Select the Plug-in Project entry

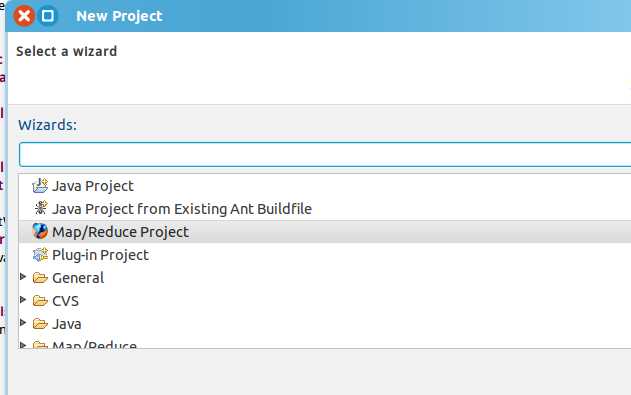[x=101, y=255]
